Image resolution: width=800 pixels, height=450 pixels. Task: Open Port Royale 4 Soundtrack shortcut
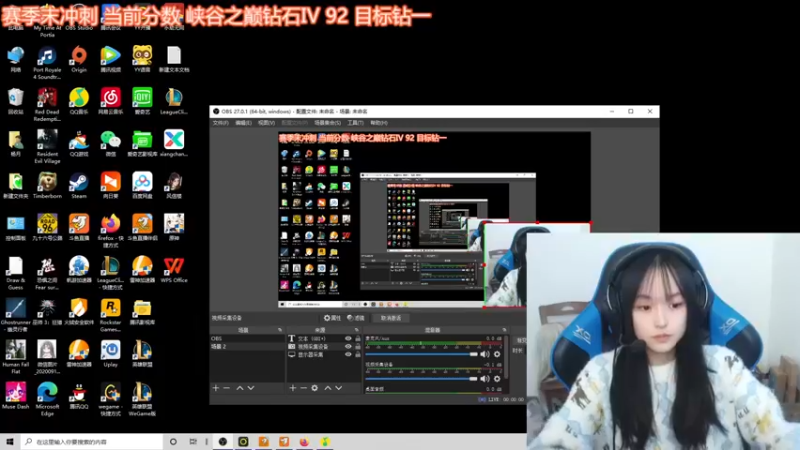click(x=47, y=63)
